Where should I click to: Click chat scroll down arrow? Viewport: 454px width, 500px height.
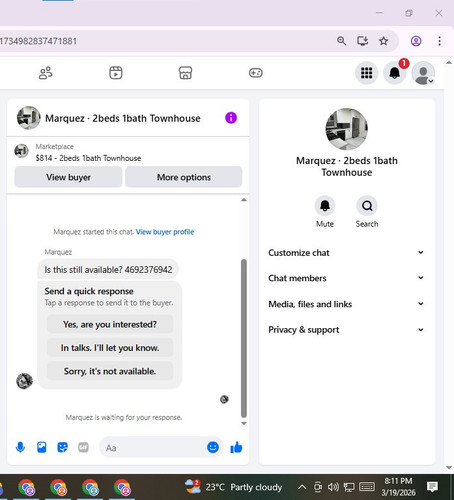pyautogui.click(x=244, y=423)
